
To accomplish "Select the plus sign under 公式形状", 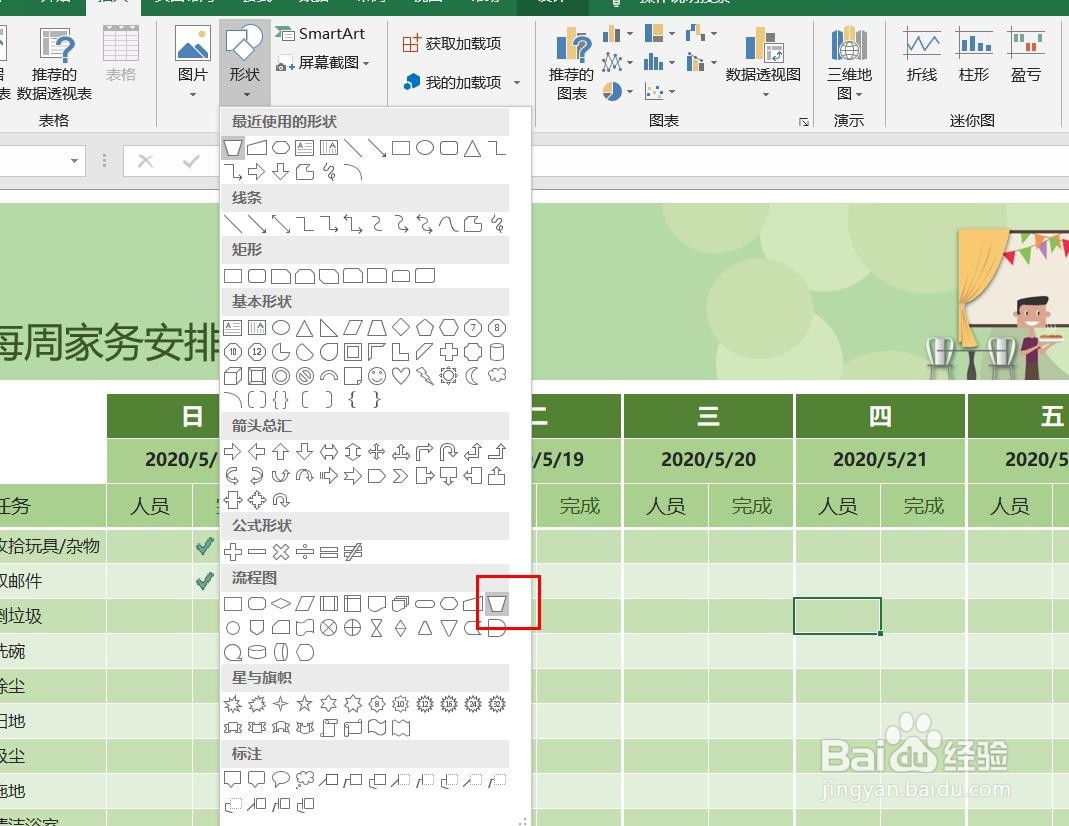I will [x=233, y=551].
